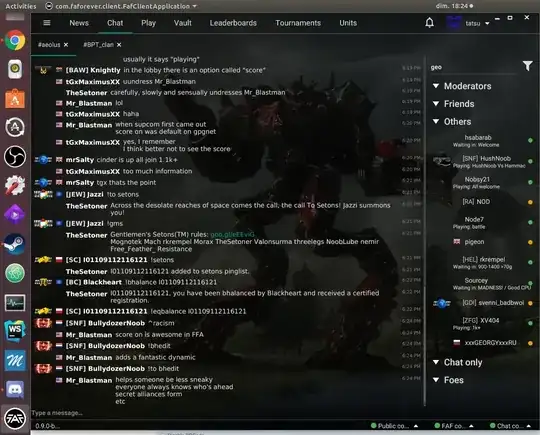Open the Play tab
Image resolution: width=540 pixels, height=435 pixels.
[x=148, y=23]
